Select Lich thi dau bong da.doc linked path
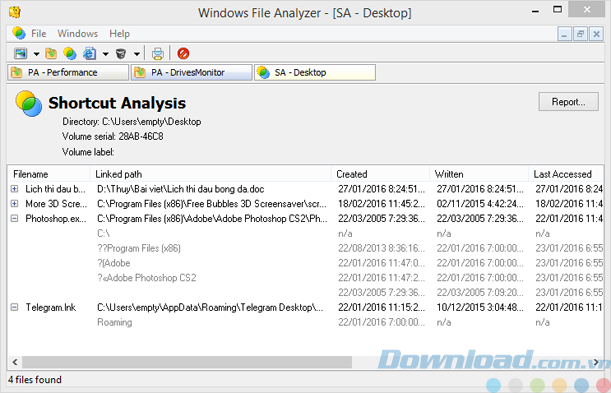 tap(181, 189)
